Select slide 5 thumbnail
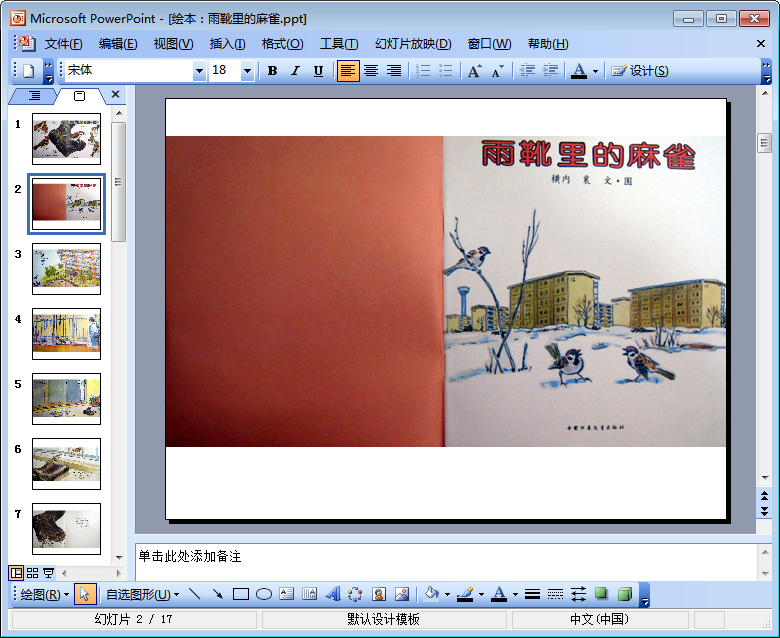 point(66,399)
